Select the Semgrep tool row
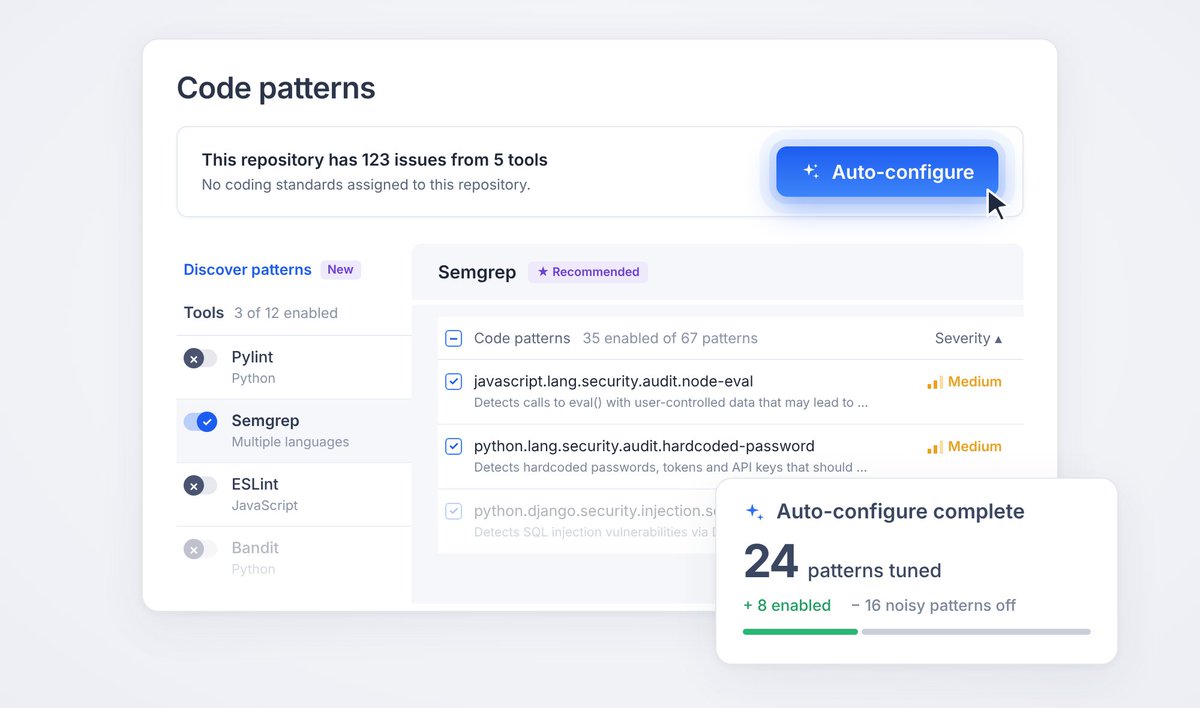 tap(294, 431)
